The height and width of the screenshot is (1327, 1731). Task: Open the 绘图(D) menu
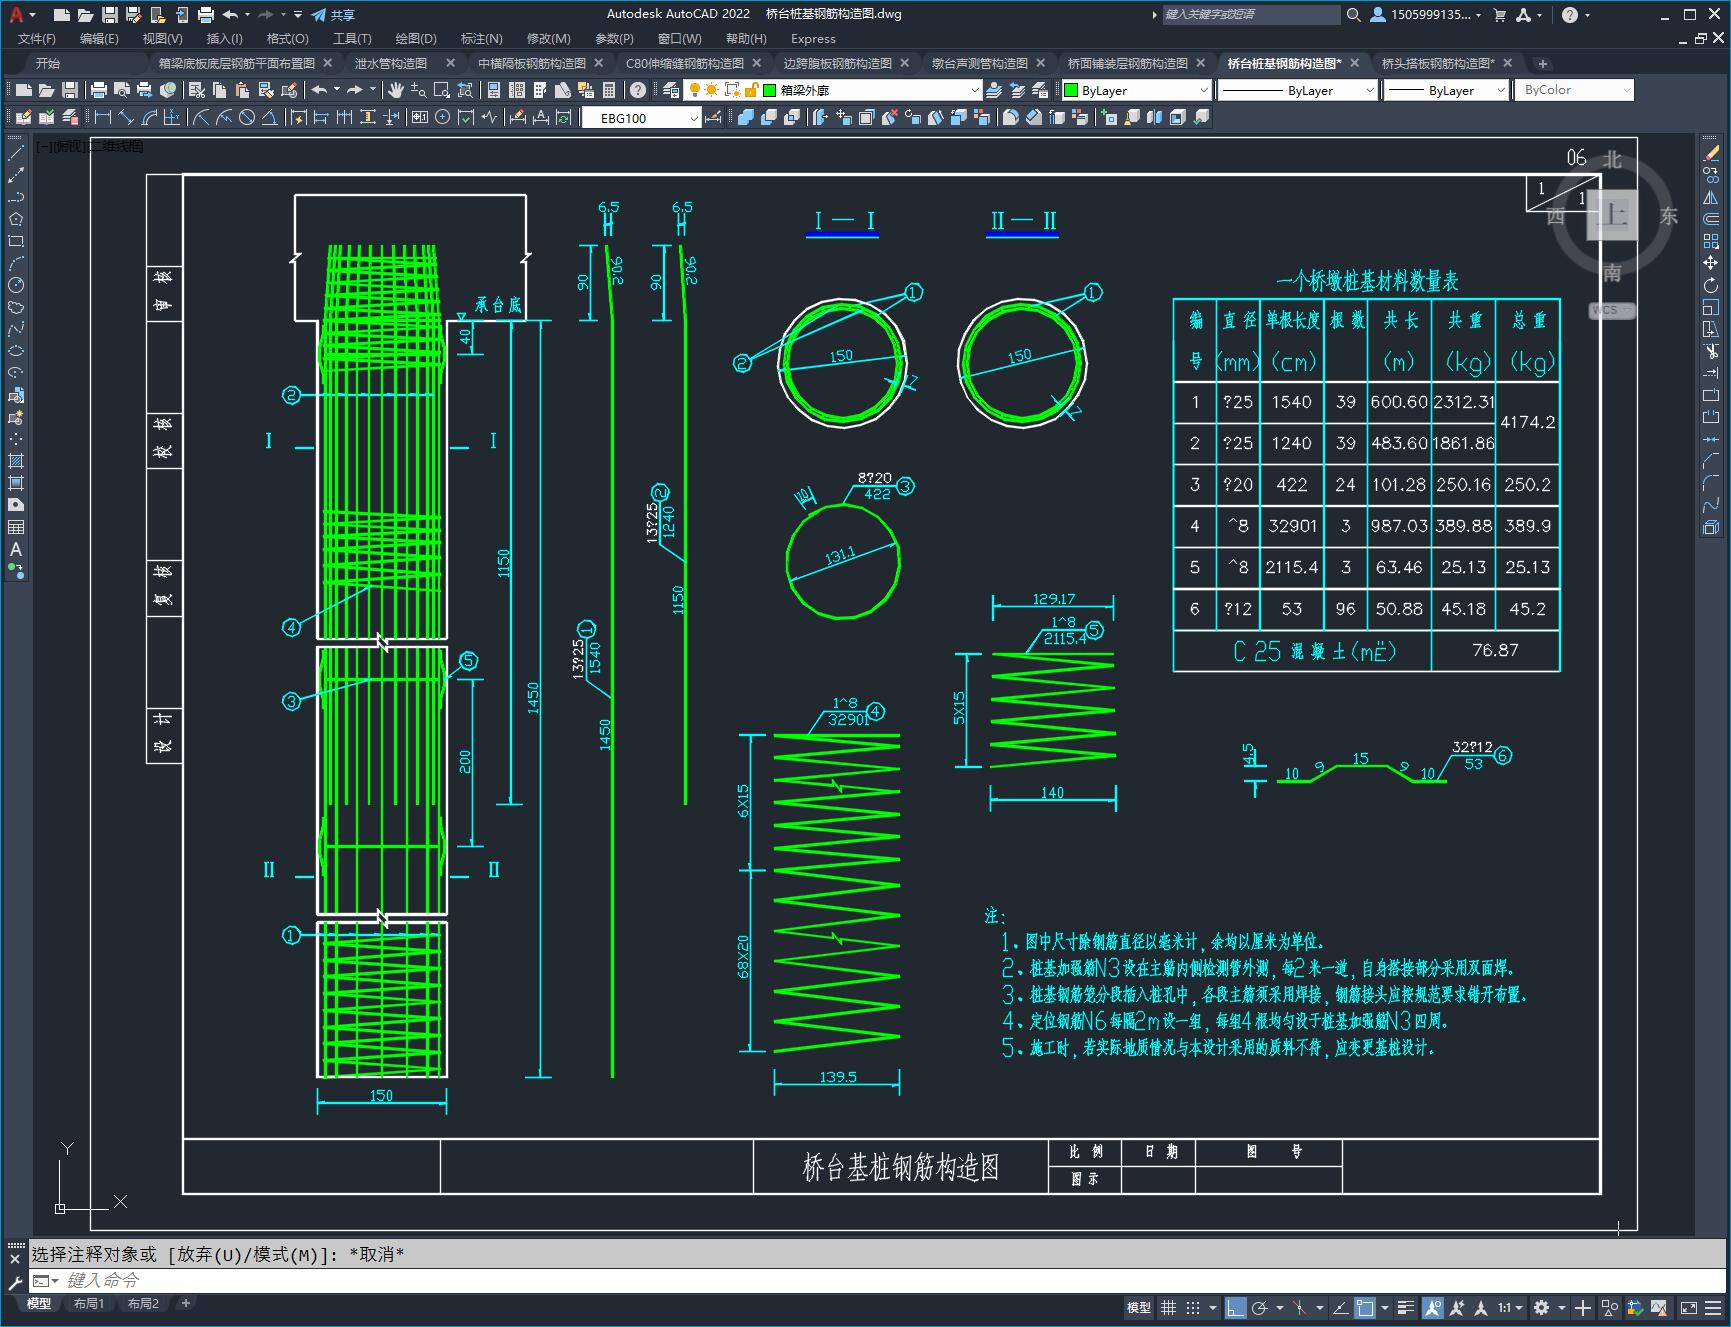[x=416, y=38]
